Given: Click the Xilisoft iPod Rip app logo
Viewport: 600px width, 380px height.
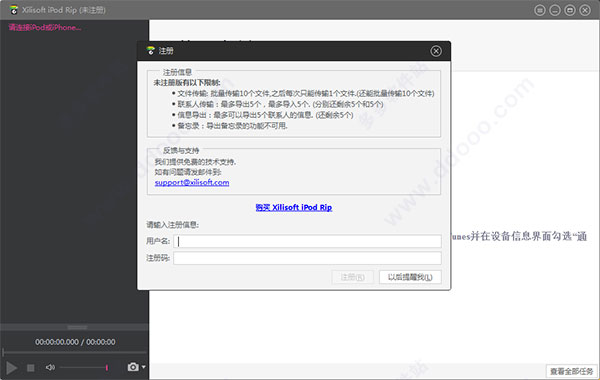Looking at the screenshot, I should [14, 10].
